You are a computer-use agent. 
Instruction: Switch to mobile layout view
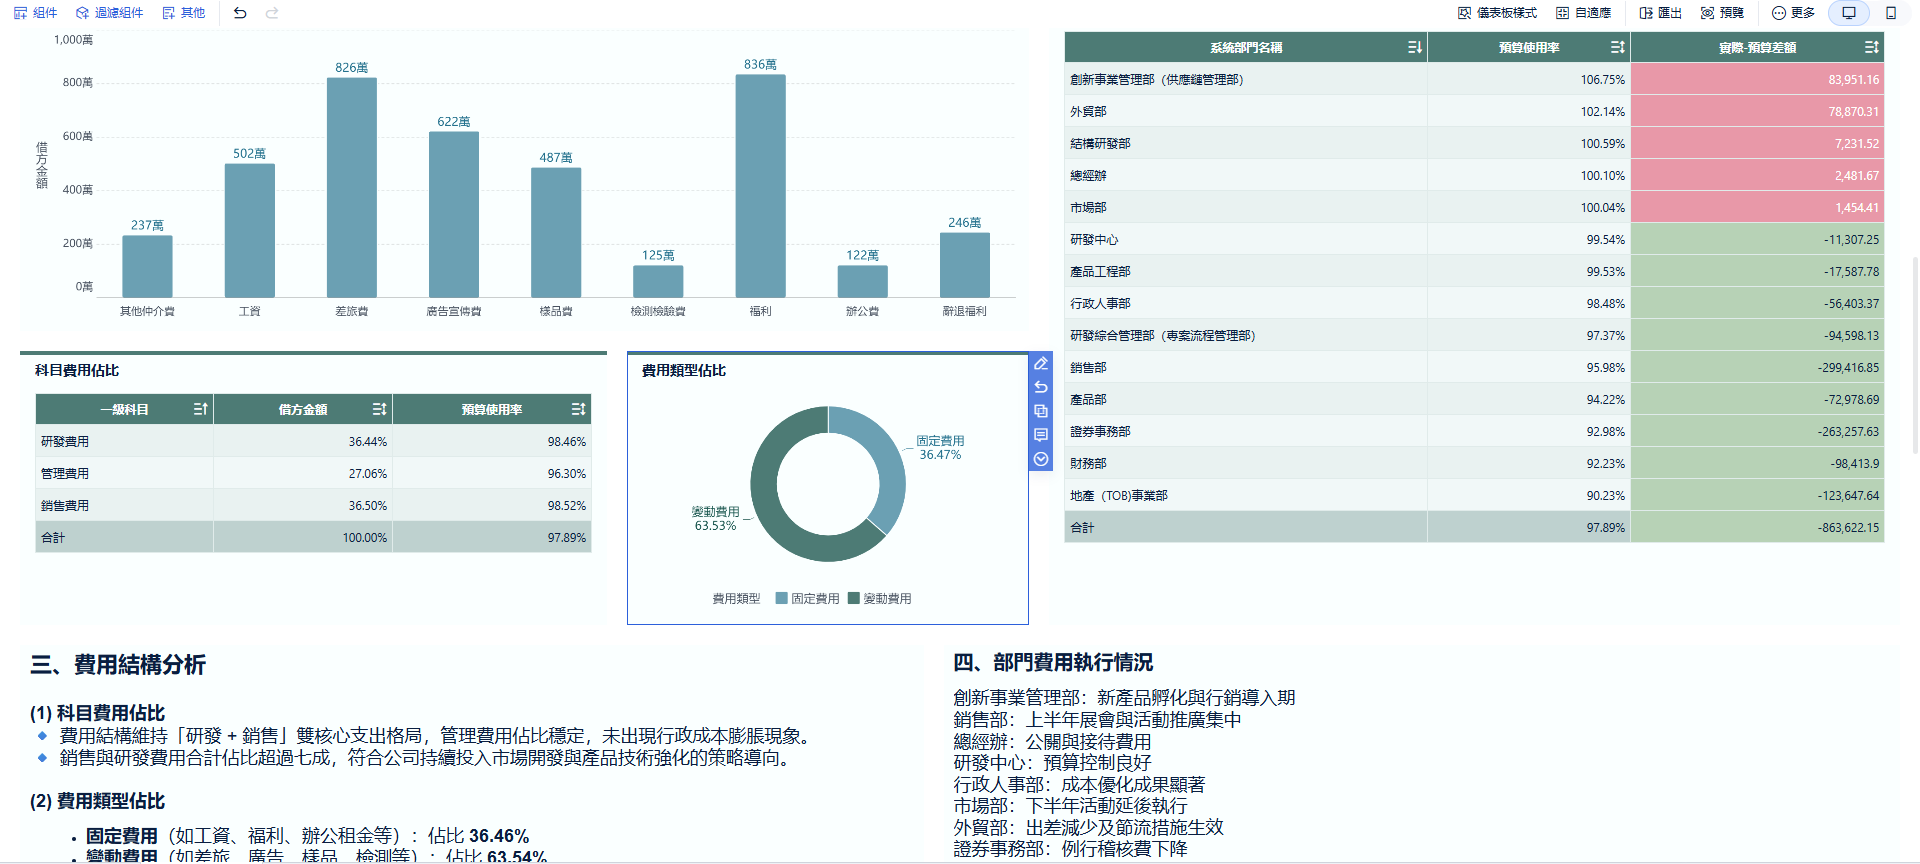click(x=1891, y=13)
